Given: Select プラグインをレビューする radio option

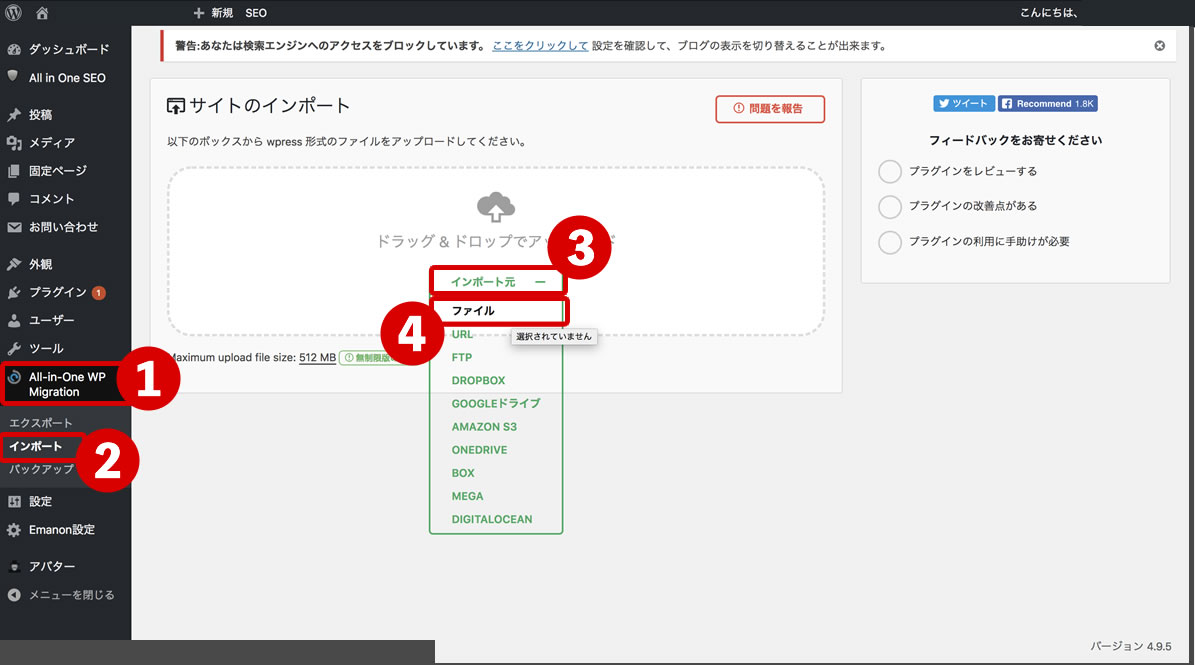Looking at the screenshot, I should [889, 171].
